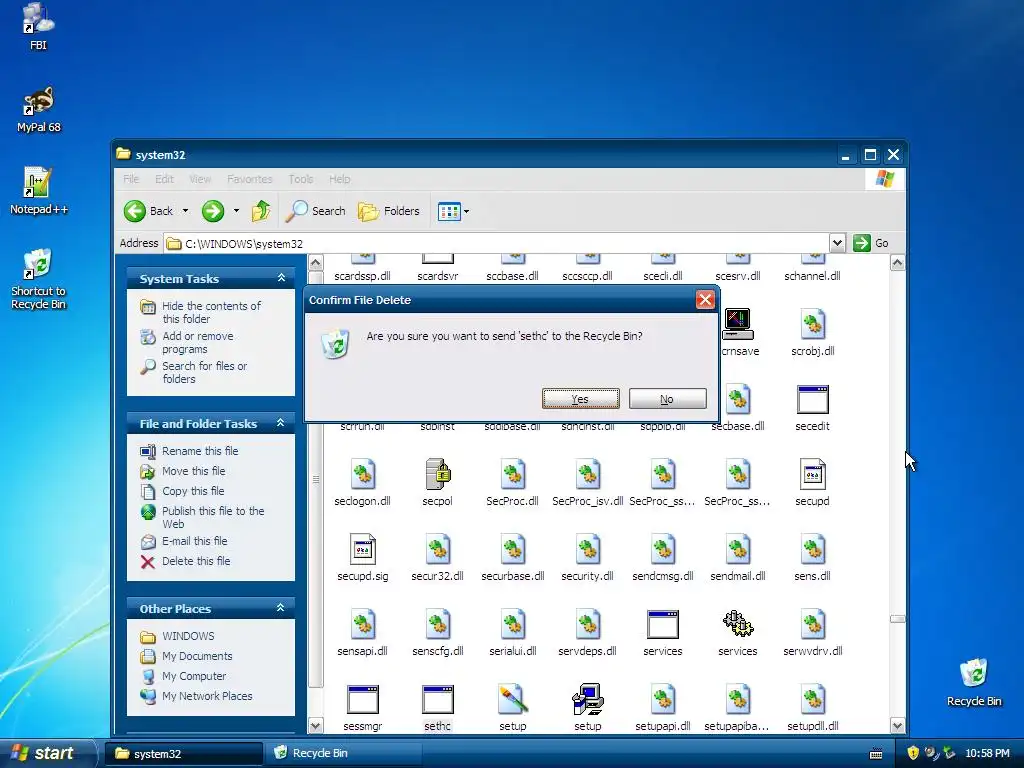Expand the Address bar dropdown
The height and width of the screenshot is (768, 1024).
coord(837,243)
